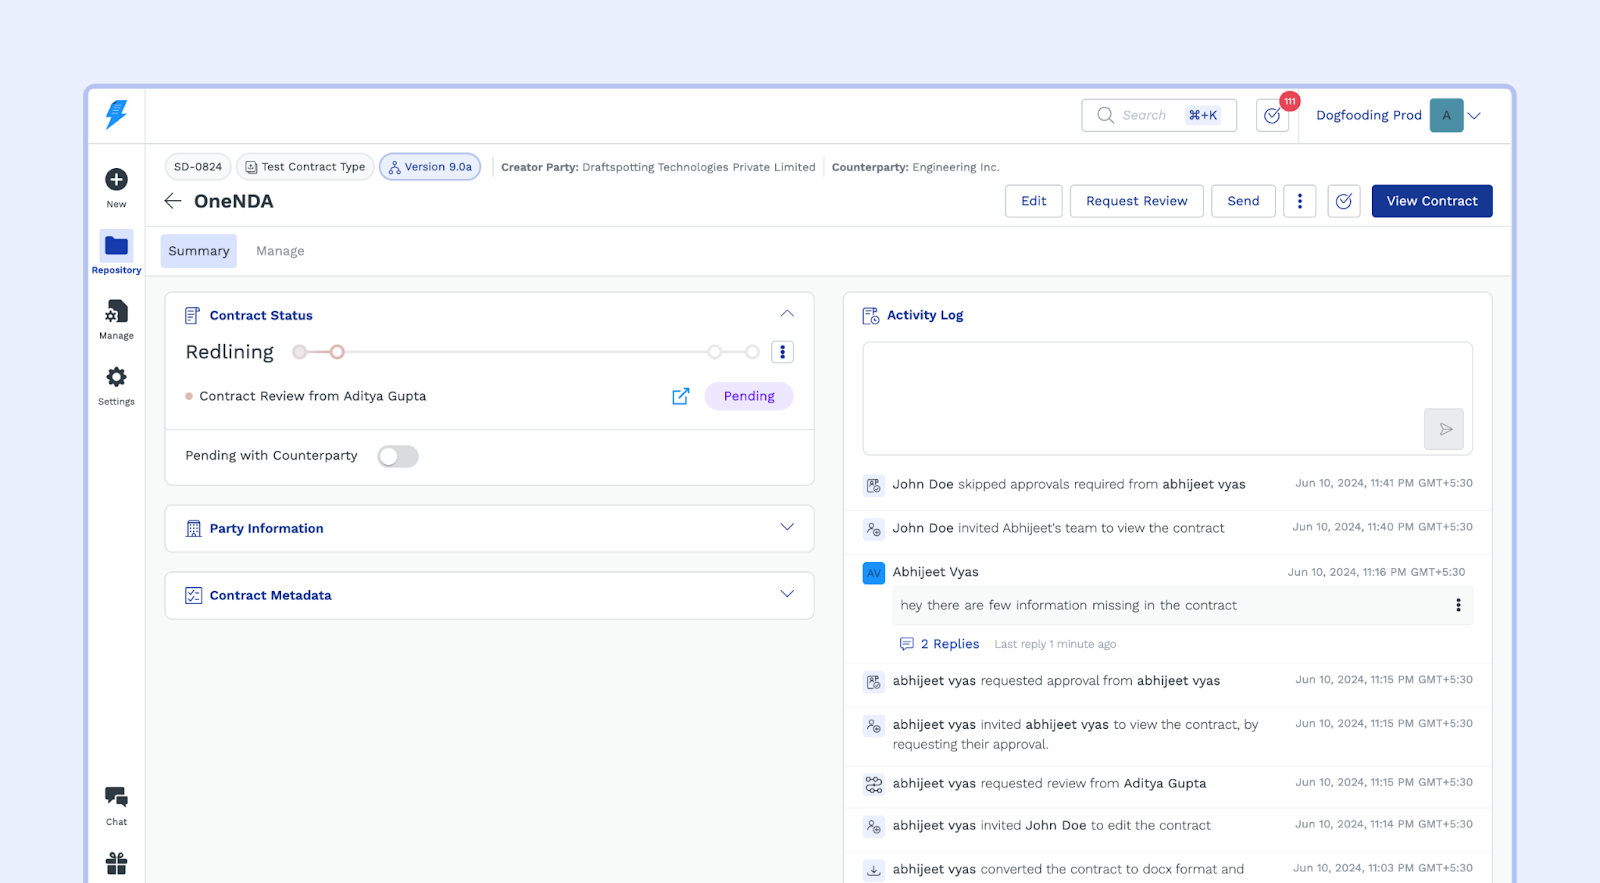This screenshot has height=883, width=1600.
Task: Click the tasks icon with 111 badge
Action: pyautogui.click(x=1272, y=116)
